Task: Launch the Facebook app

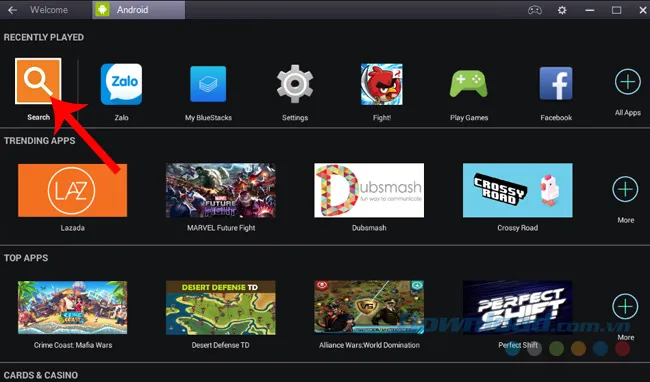Action: click(556, 84)
